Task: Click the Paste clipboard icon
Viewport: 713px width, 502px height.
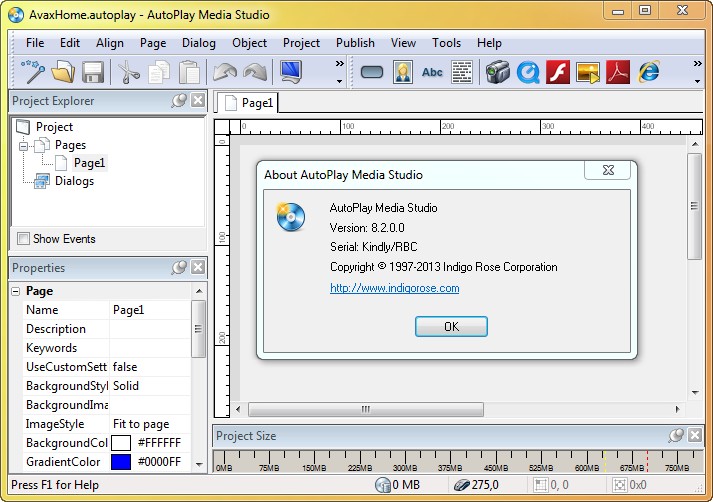Action: tap(189, 72)
